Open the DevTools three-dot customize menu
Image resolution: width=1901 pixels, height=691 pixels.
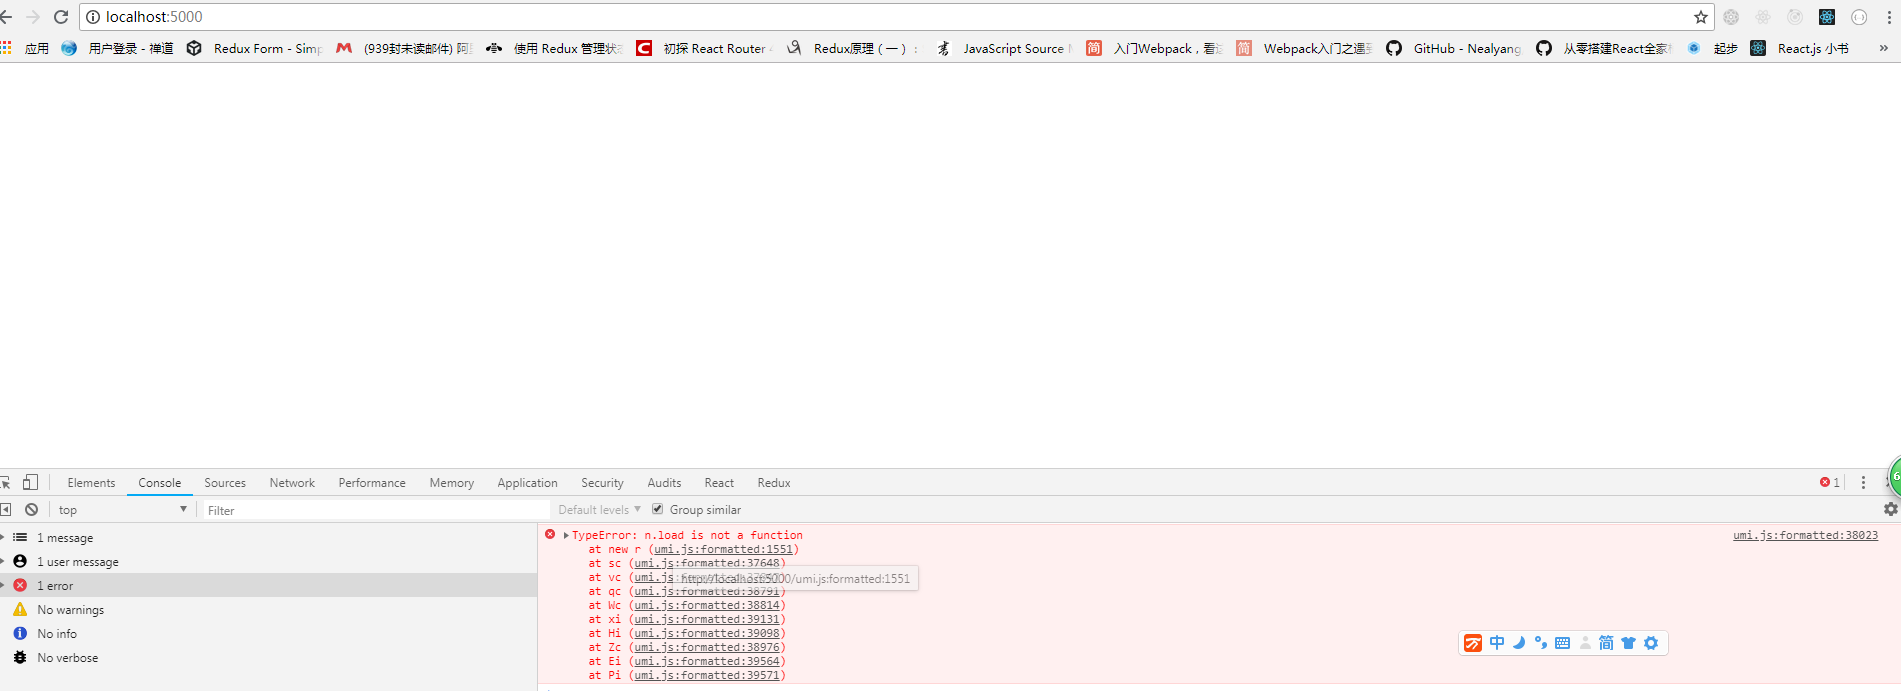click(1863, 482)
